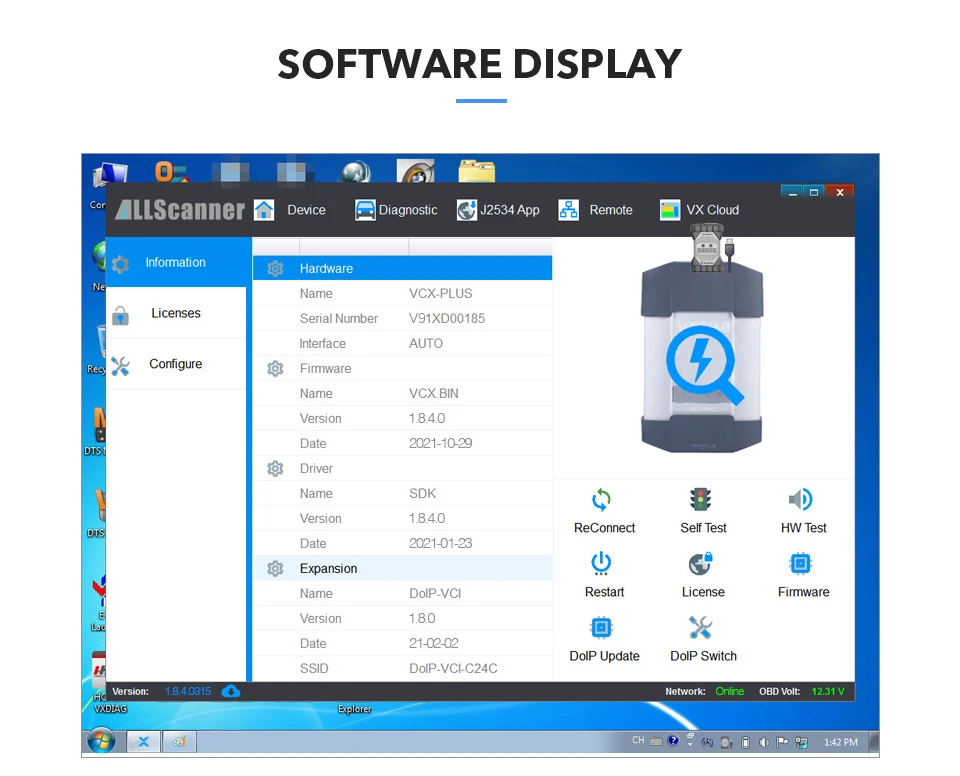Screen dimensions: 960x776
Task: Click the Restart label
Action: tap(604, 592)
